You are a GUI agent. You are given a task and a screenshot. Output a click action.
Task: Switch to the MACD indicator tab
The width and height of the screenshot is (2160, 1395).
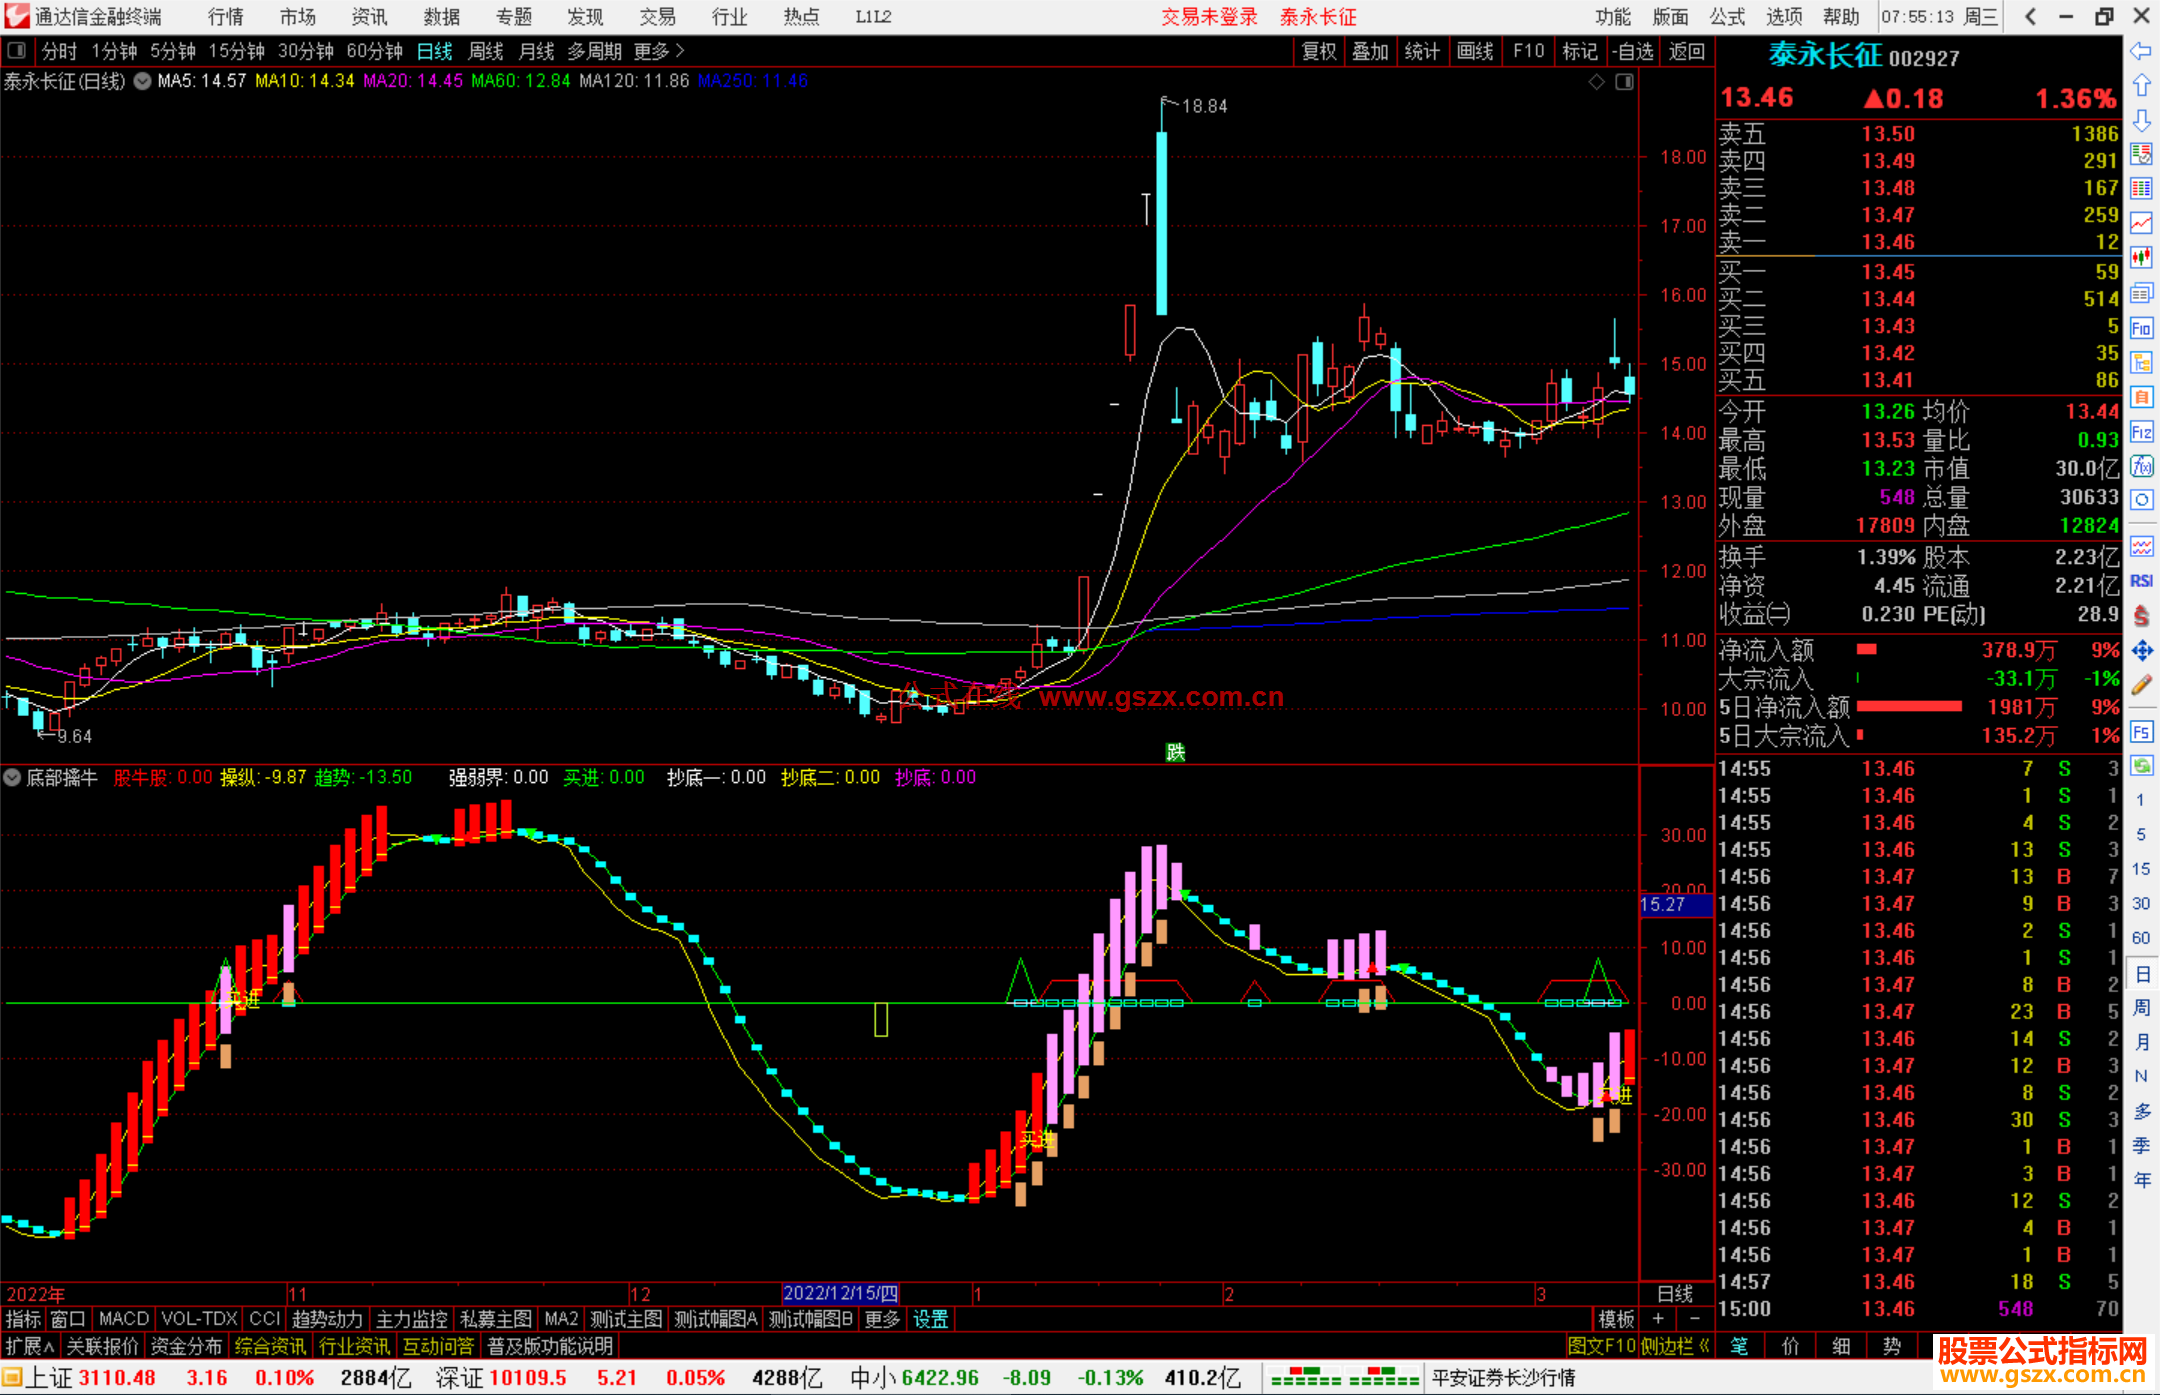pyautogui.click(x=124, y=1319)
